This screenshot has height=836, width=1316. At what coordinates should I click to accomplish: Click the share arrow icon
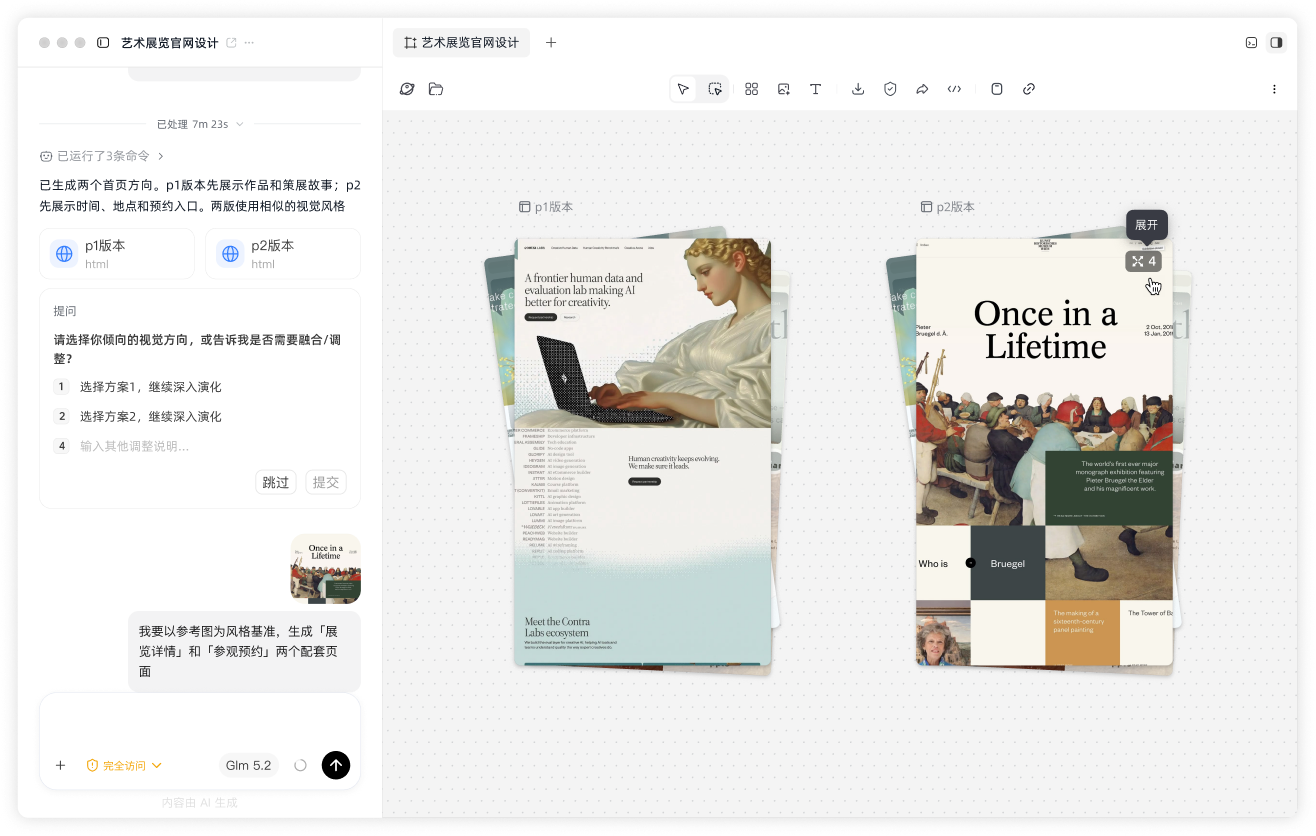click(922, 89)
